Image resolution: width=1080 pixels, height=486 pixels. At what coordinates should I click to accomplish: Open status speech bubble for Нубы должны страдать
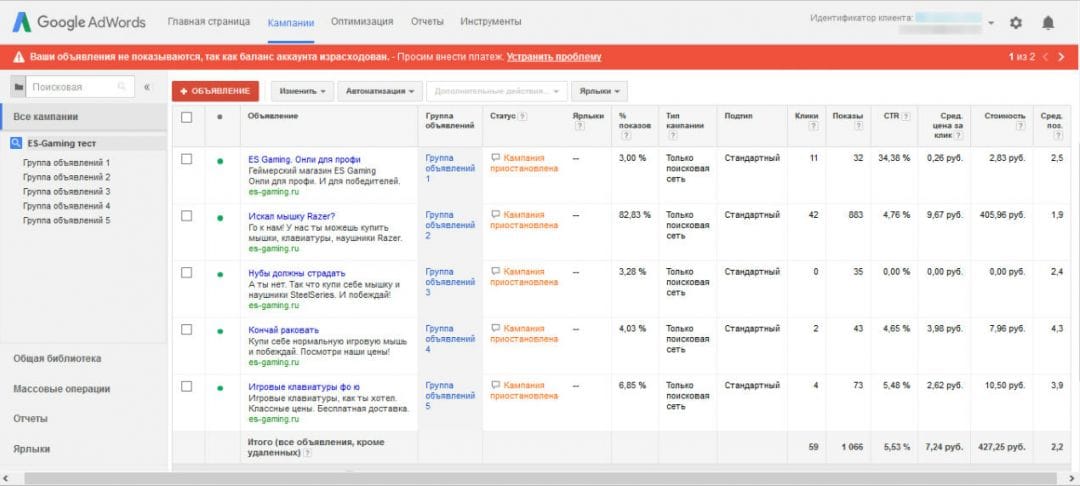(495, 271)
